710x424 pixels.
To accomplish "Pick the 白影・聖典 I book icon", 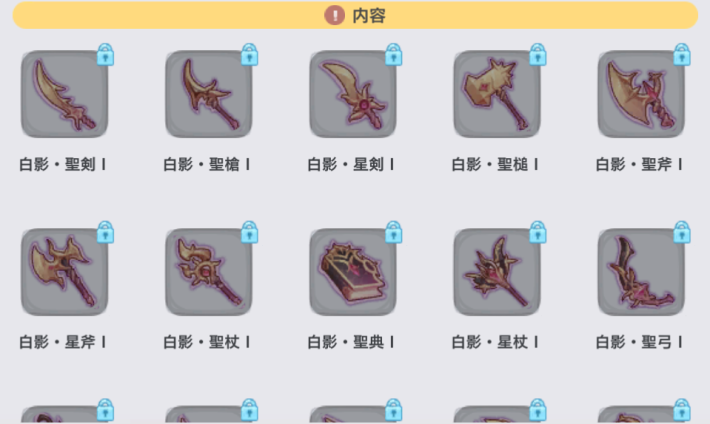I will 353,272.
